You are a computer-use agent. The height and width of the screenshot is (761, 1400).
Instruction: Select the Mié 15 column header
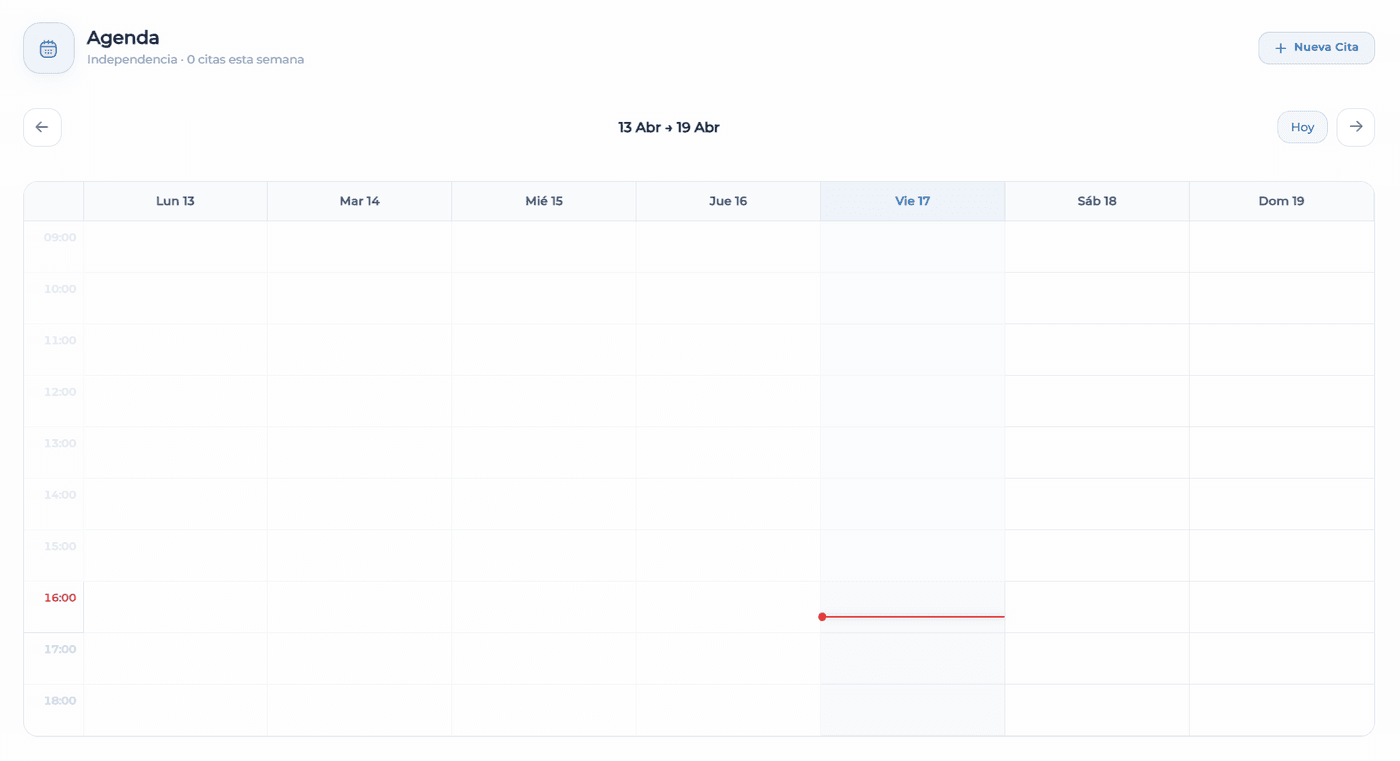pyautogui.click(x=543, y=201)
